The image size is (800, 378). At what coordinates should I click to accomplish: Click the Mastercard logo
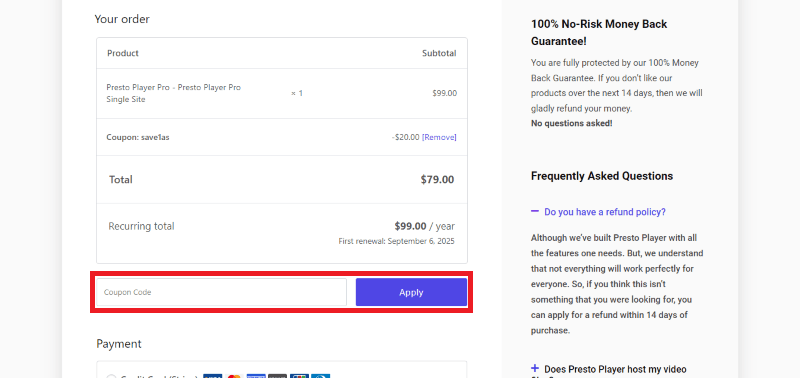tap(234, 376)
